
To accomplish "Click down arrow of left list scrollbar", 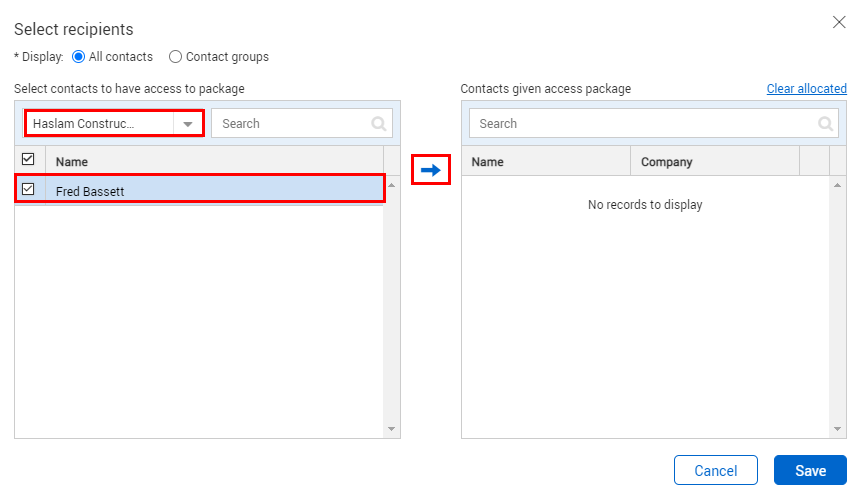I will click(391, 429).
